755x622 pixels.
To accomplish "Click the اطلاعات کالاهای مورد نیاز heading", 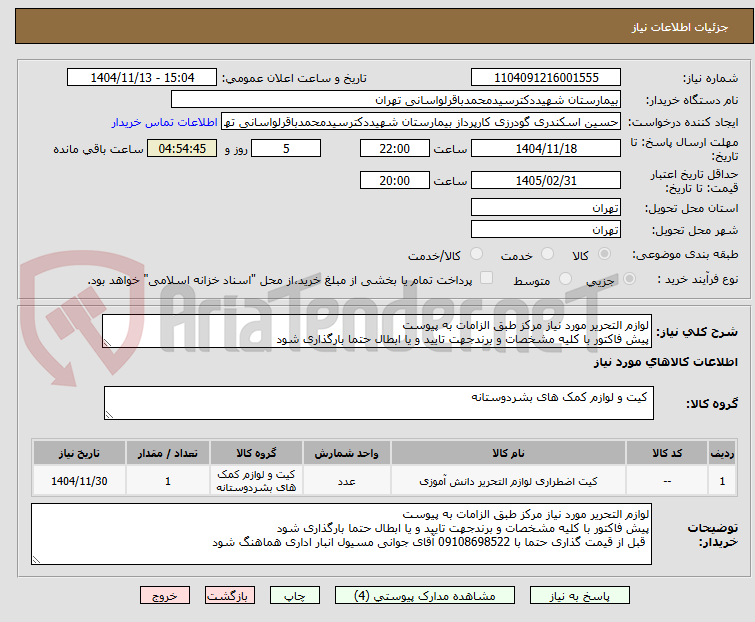I will coord(665,362).
